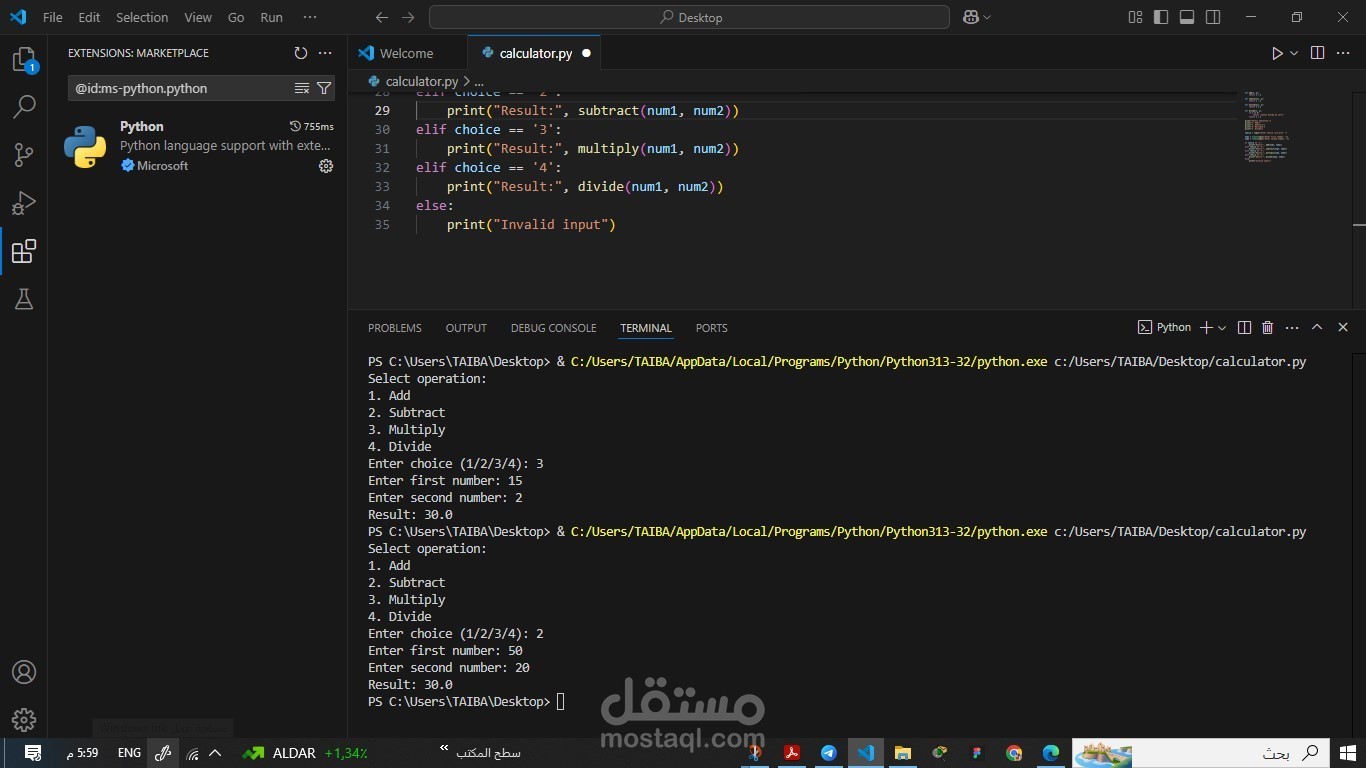Viewport: 1366px width, 768px height.
Task: Click the editor vertical scrollbar
Action: point(1359,198)
